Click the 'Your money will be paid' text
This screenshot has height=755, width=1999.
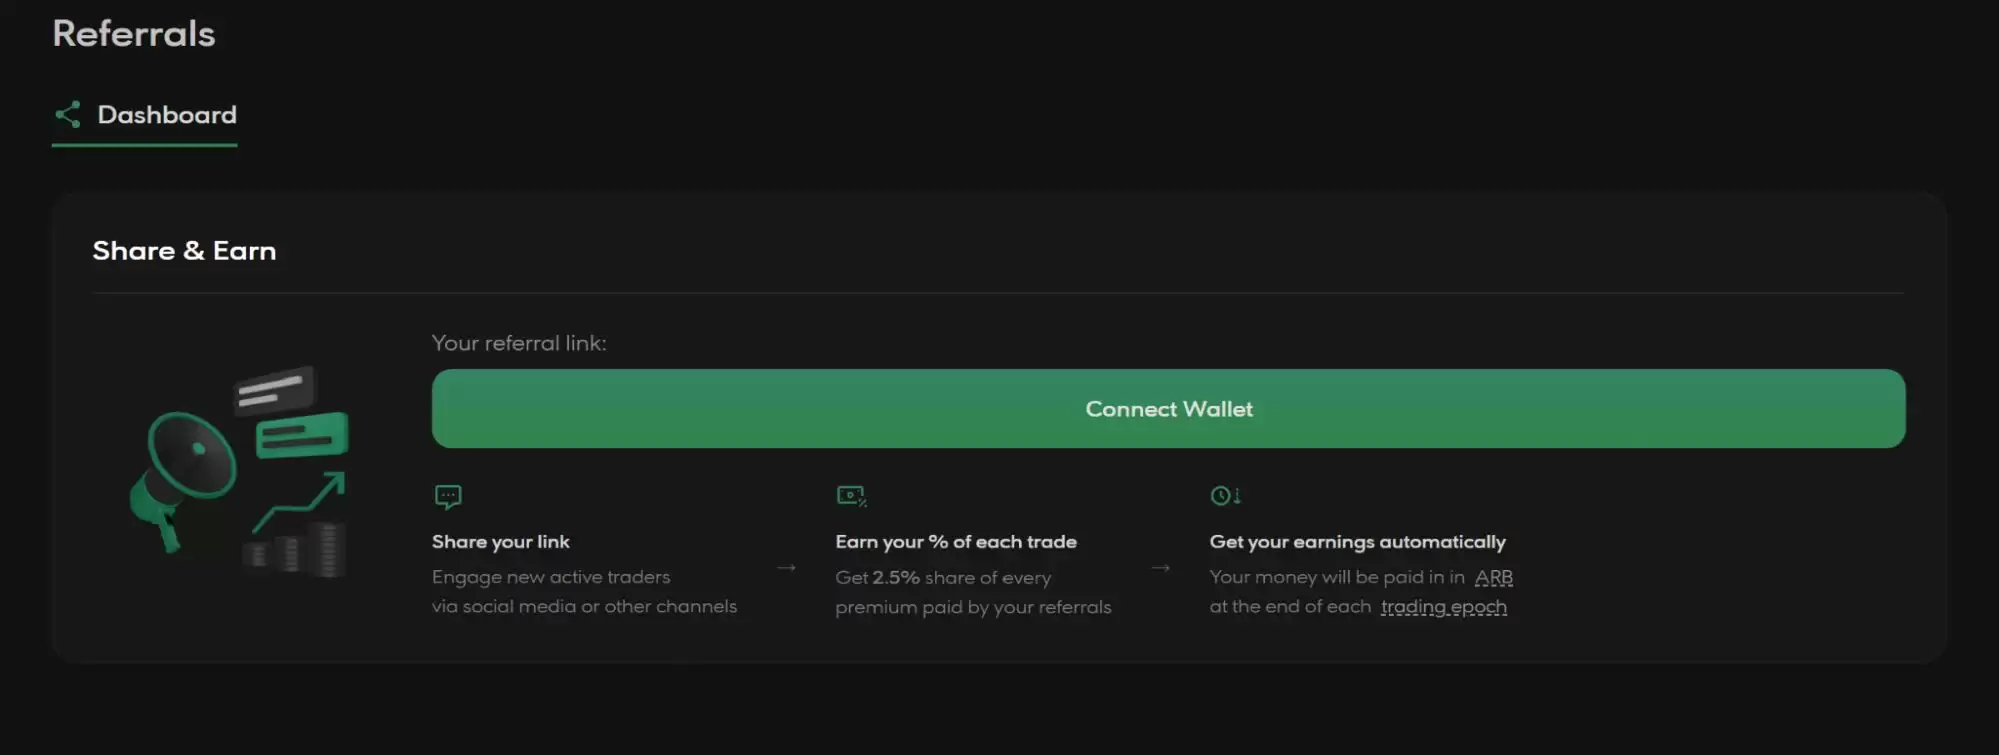click(1335, 578)
